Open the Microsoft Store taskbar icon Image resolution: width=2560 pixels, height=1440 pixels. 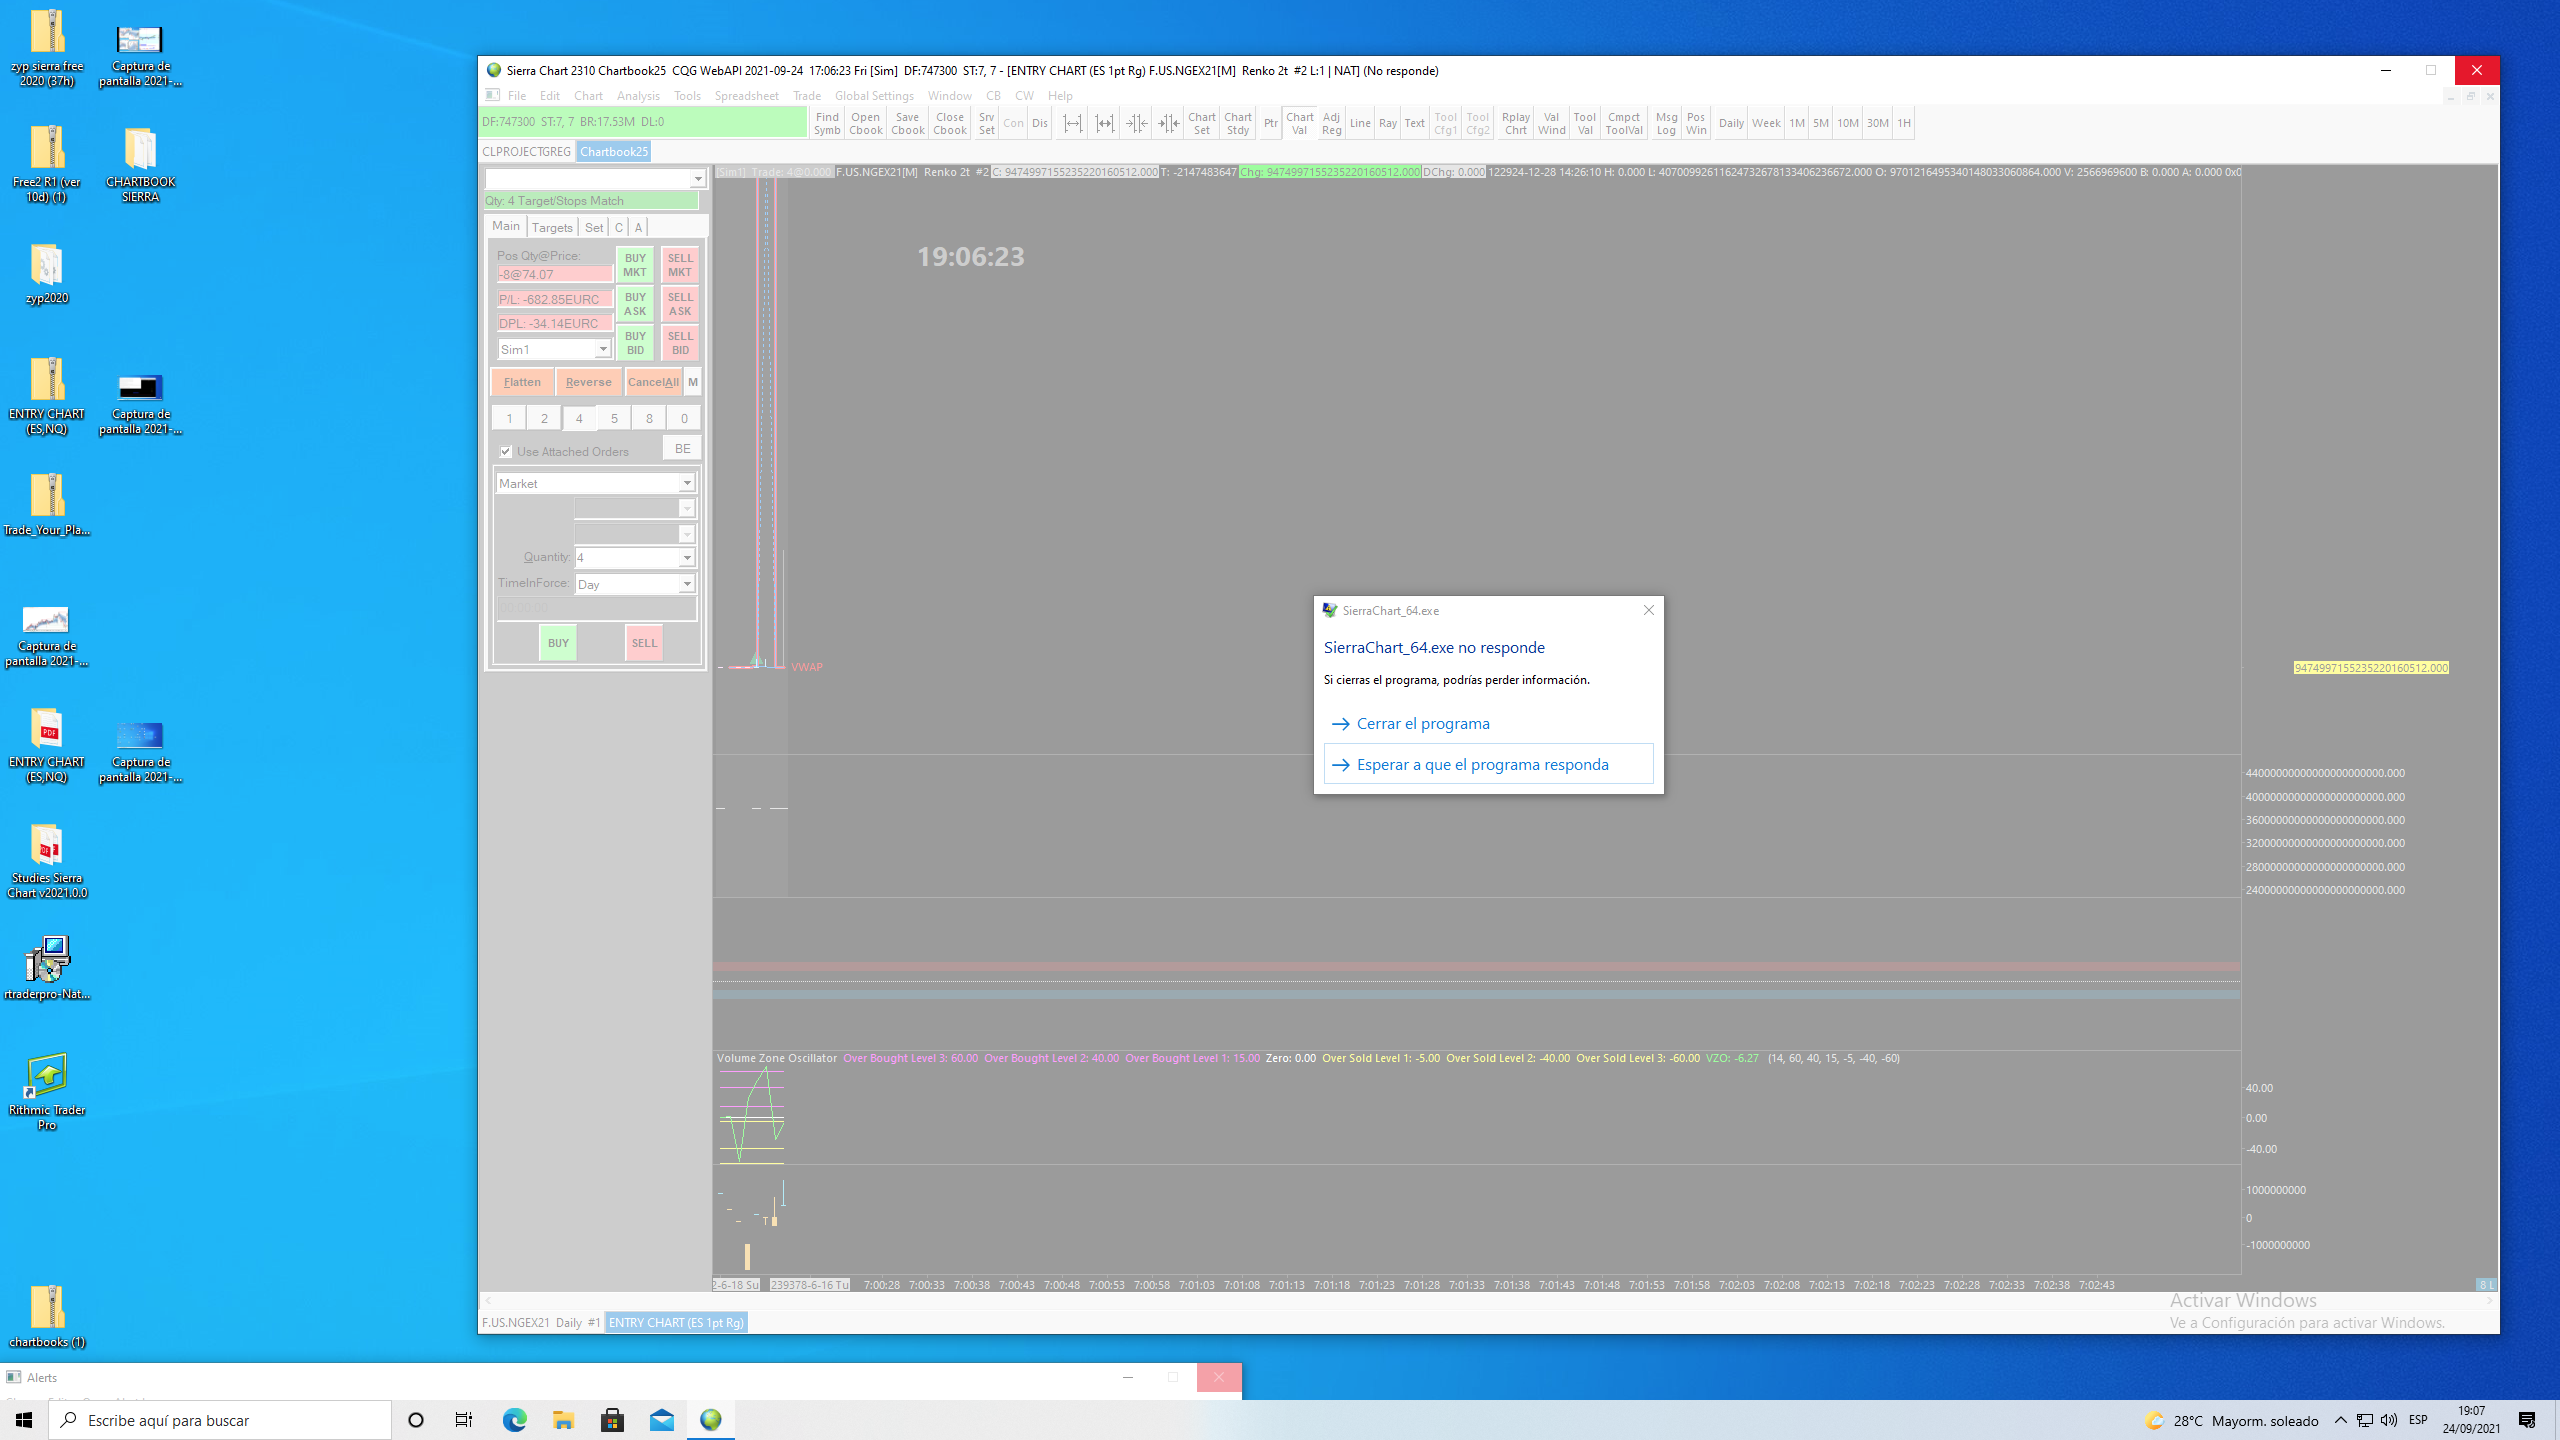click(x=612, y=1420)
